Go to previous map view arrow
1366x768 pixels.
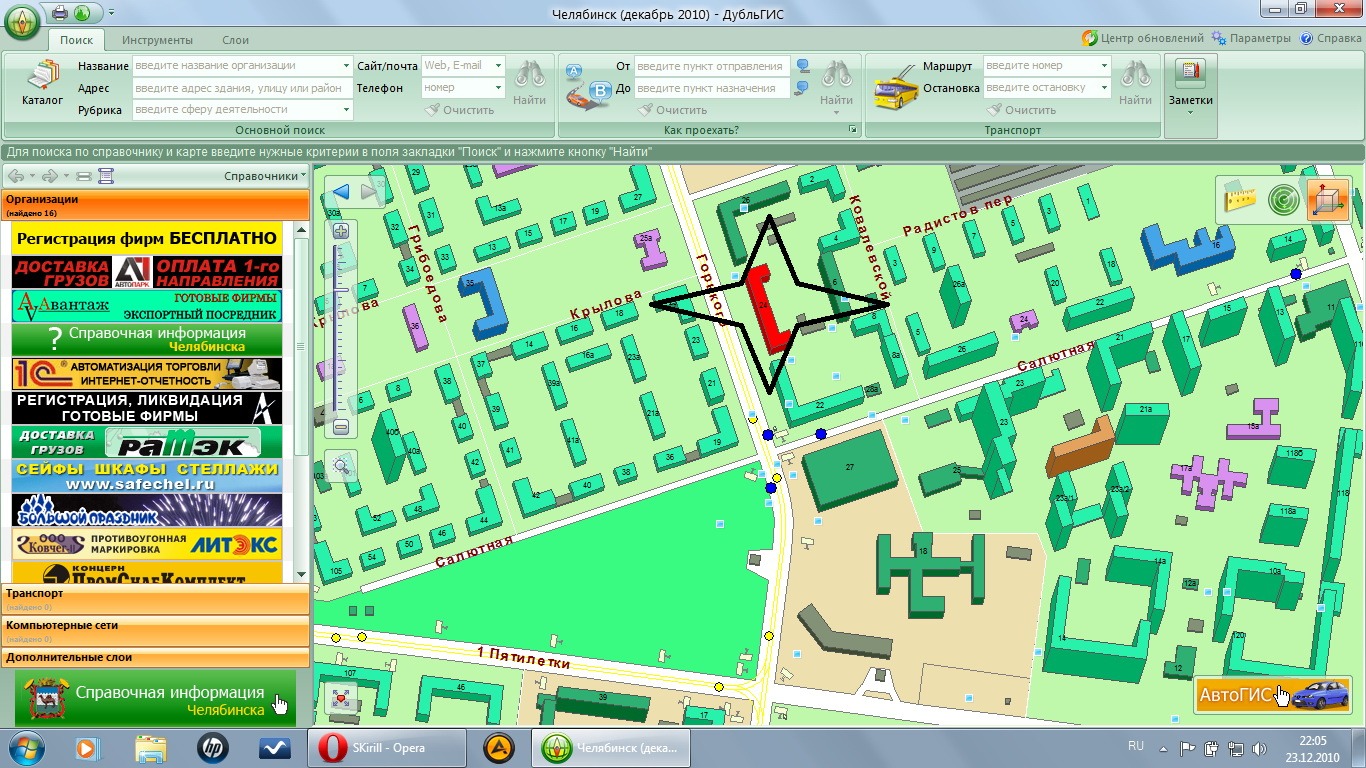[x=341, y=191]
